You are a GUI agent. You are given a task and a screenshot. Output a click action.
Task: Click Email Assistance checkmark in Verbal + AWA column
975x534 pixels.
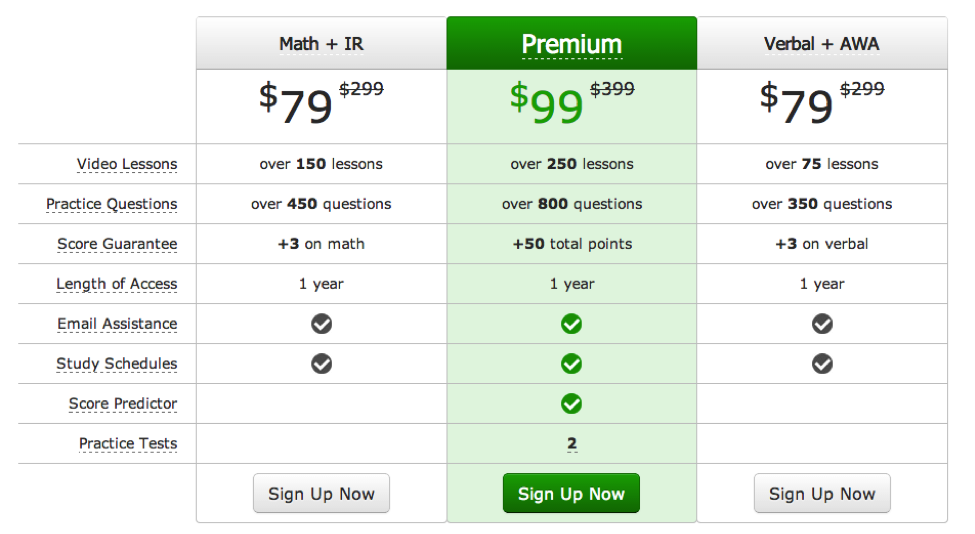coord(822,324)
